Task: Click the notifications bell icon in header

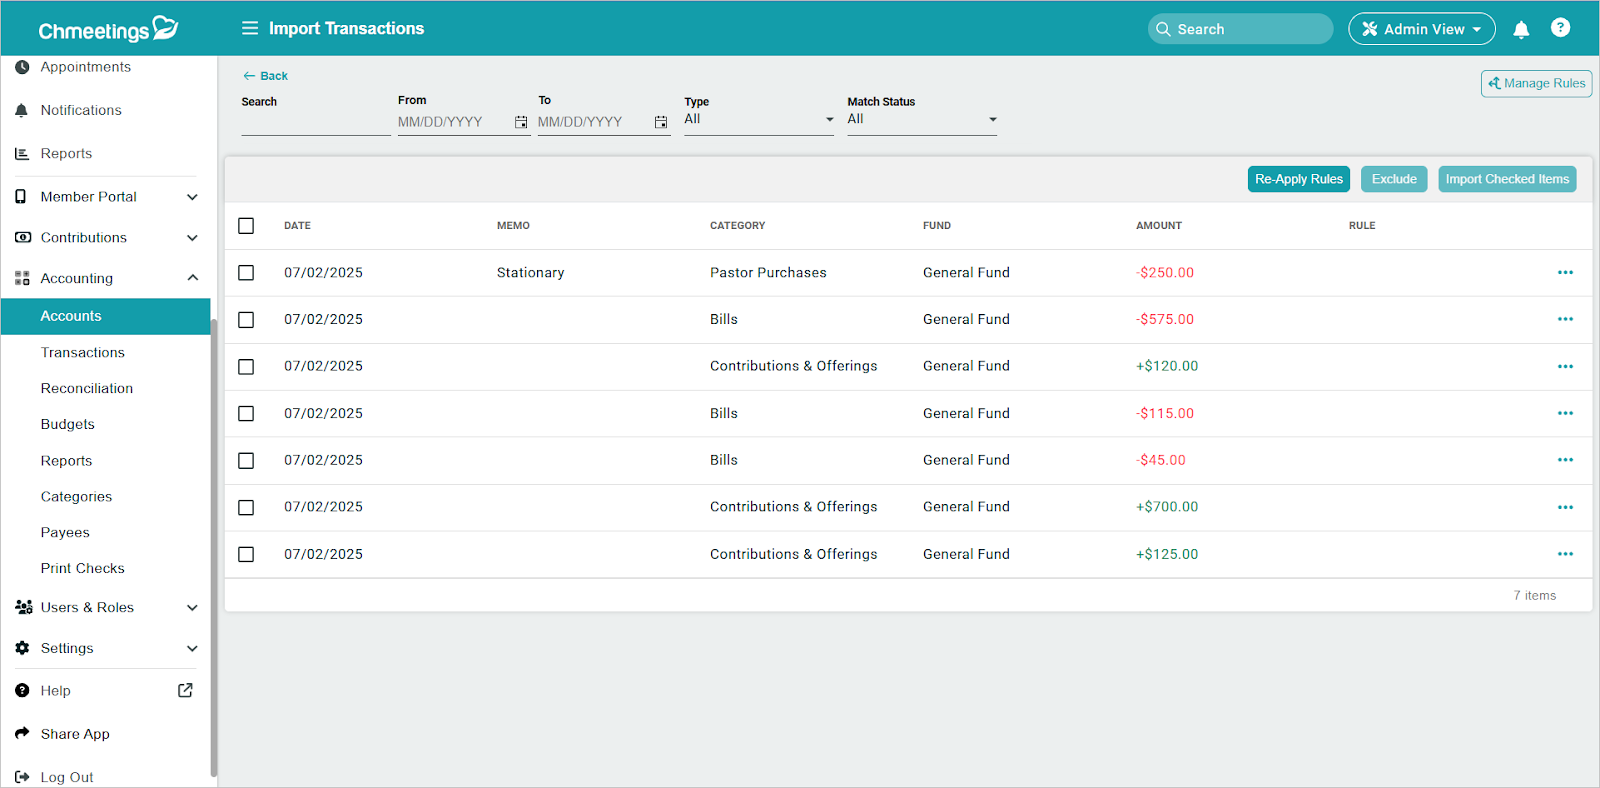Action: tap(1521, 29)
